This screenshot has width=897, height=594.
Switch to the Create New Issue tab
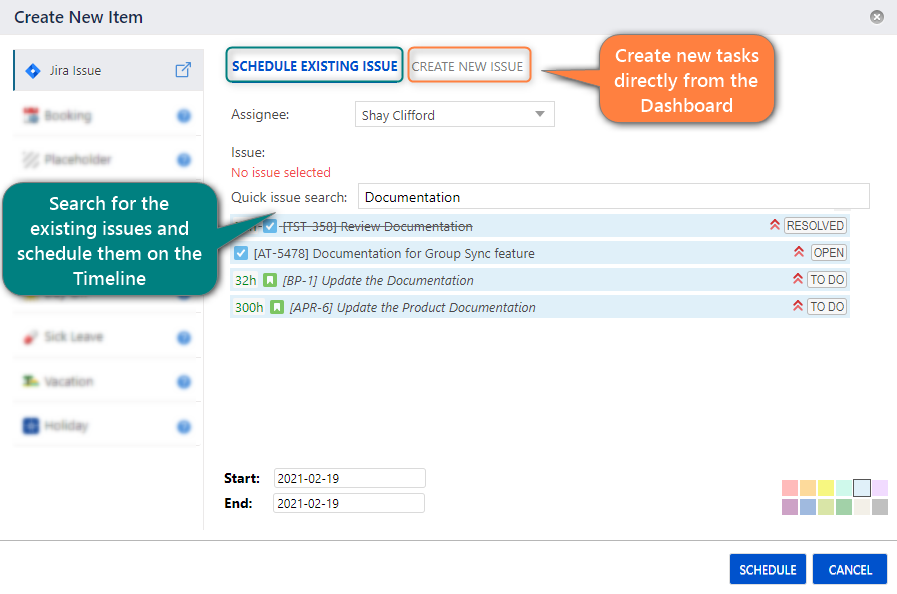(468, 66)
